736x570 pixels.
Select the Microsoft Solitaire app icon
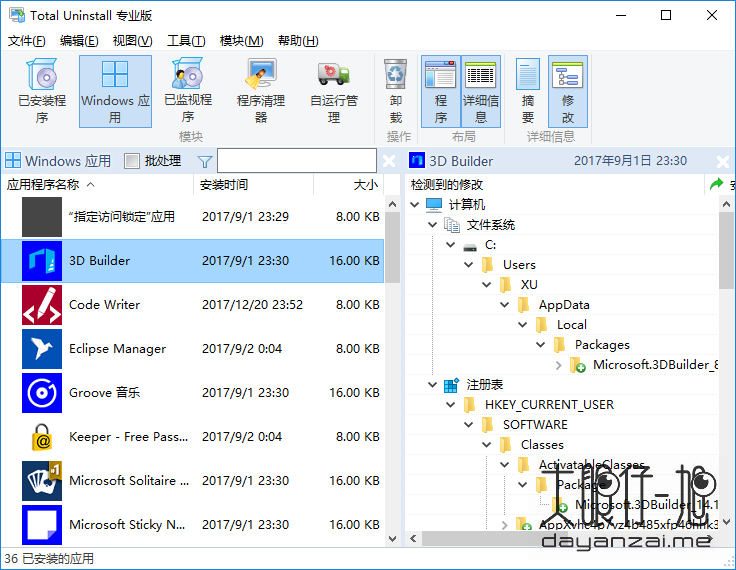click(42, 481)
